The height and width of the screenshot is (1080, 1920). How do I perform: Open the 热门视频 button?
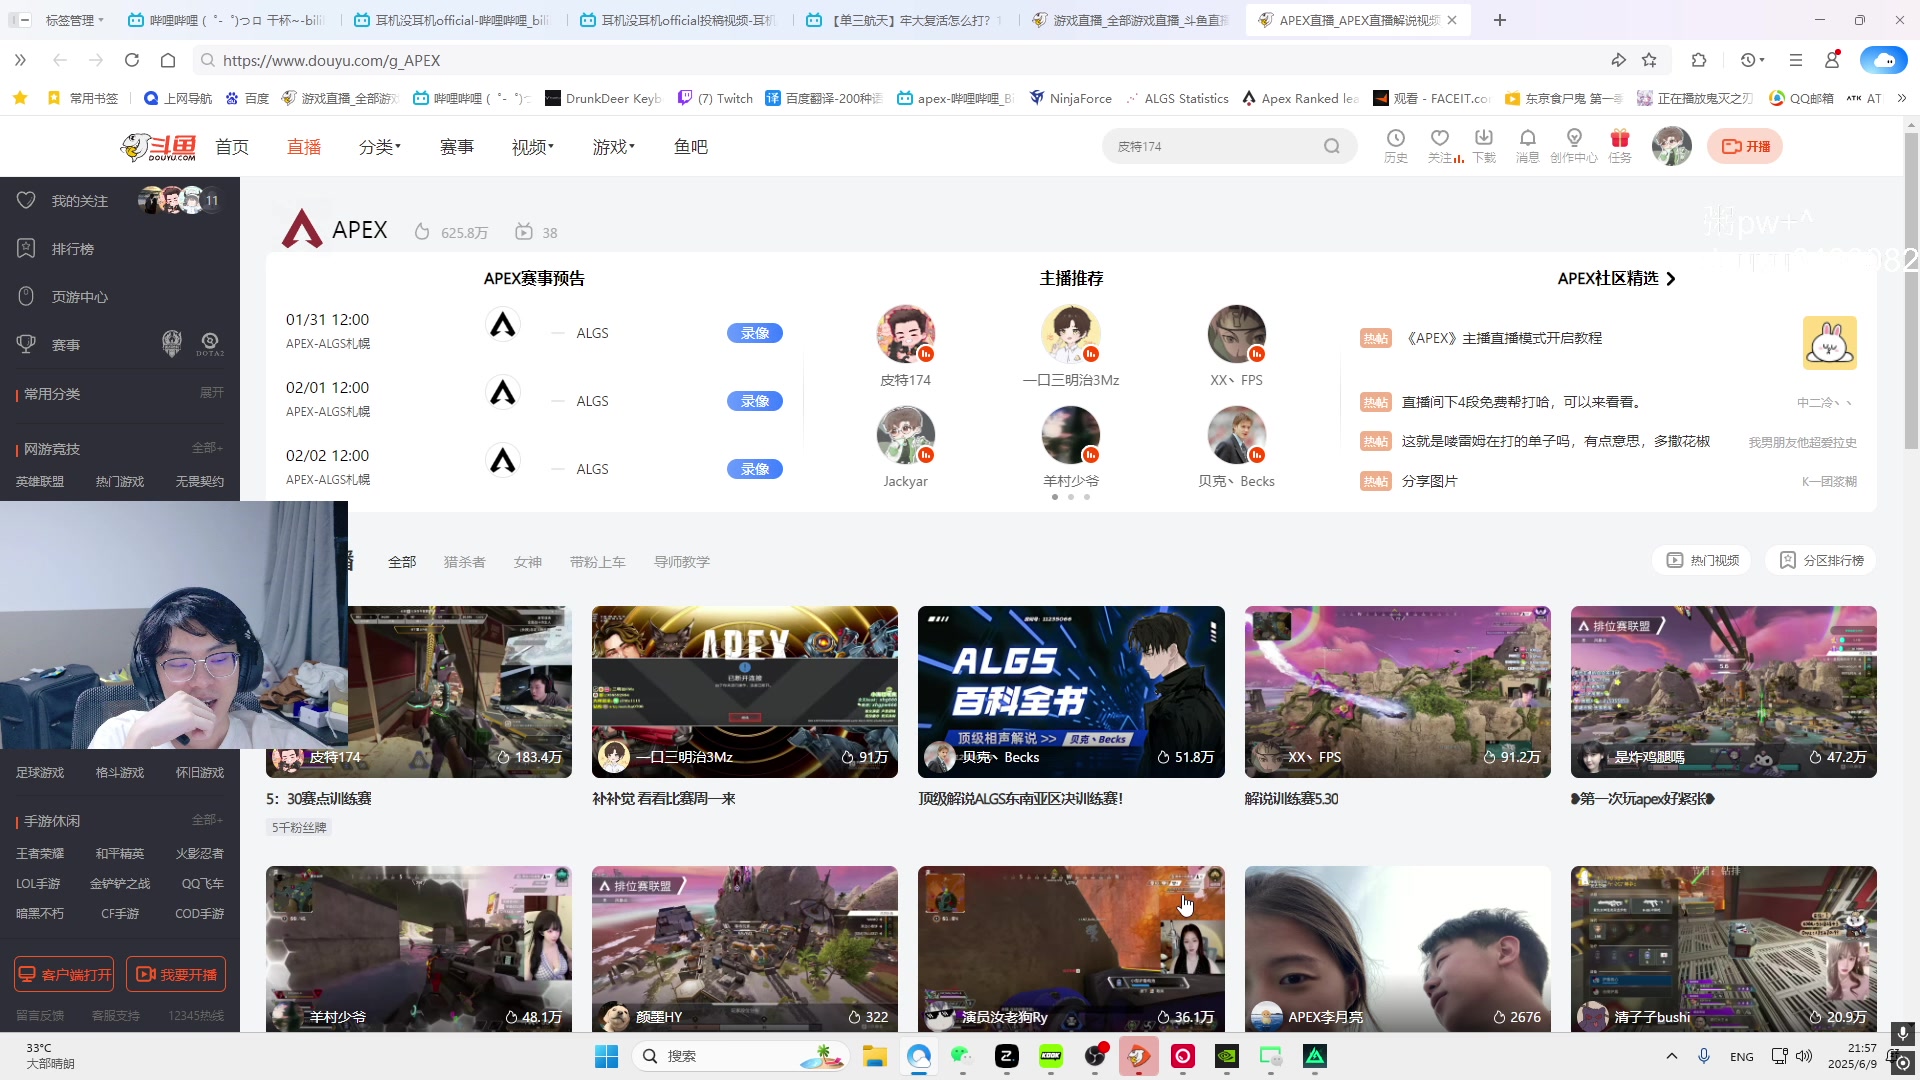[x=1703, y=561]
